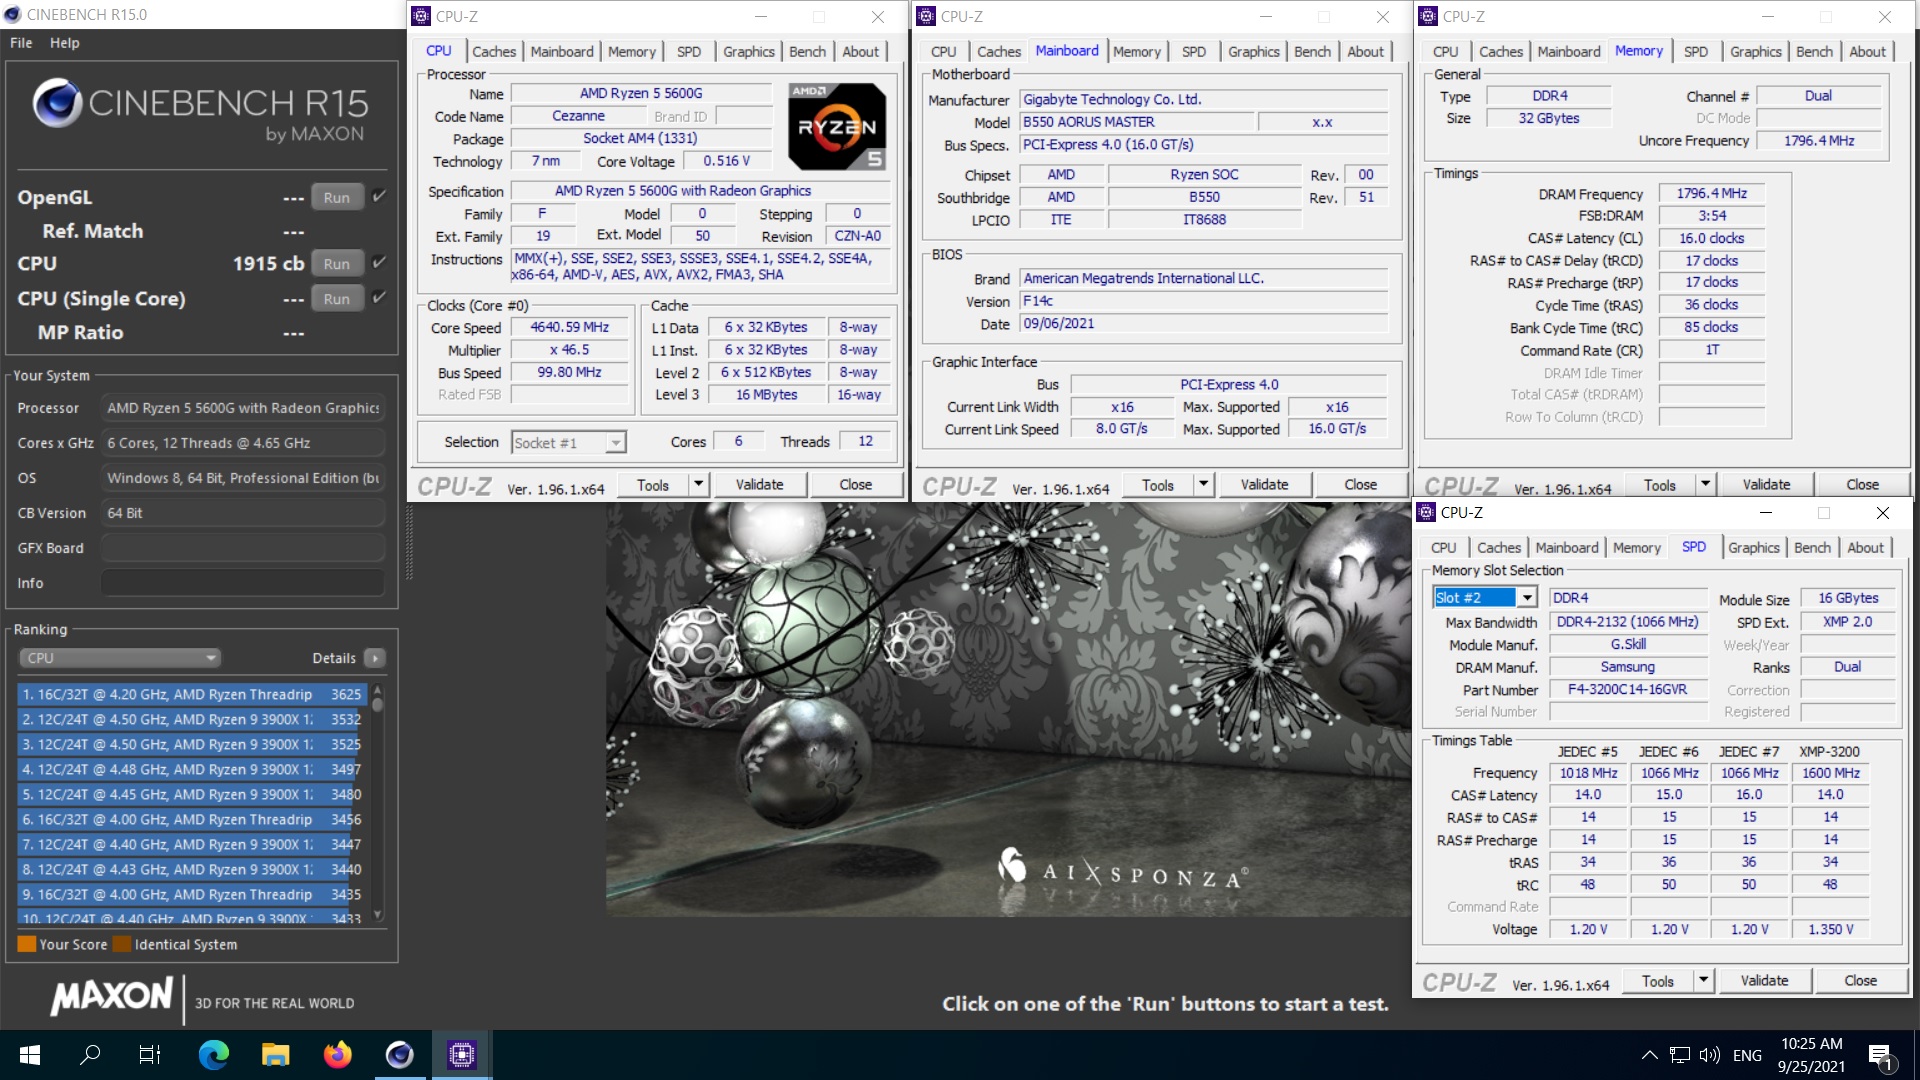Click the Cinebench R15 logo sphere
This screenshot has height=1080, width=1920.
56,103
